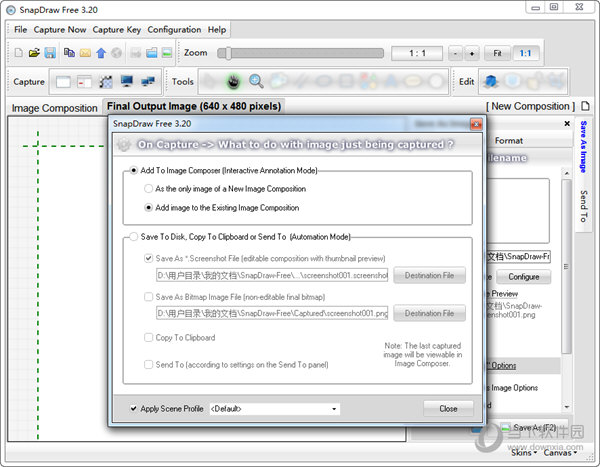Send image by email envelope icon

(85, 52)
